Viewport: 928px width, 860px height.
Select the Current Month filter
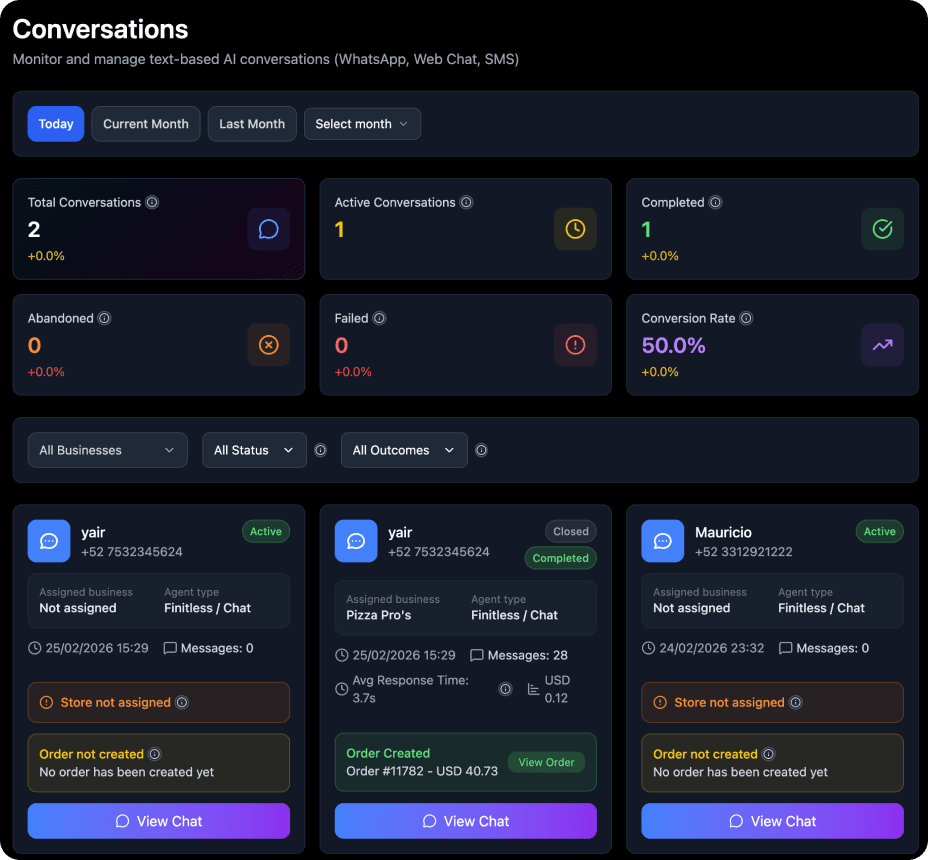(145, 124)
